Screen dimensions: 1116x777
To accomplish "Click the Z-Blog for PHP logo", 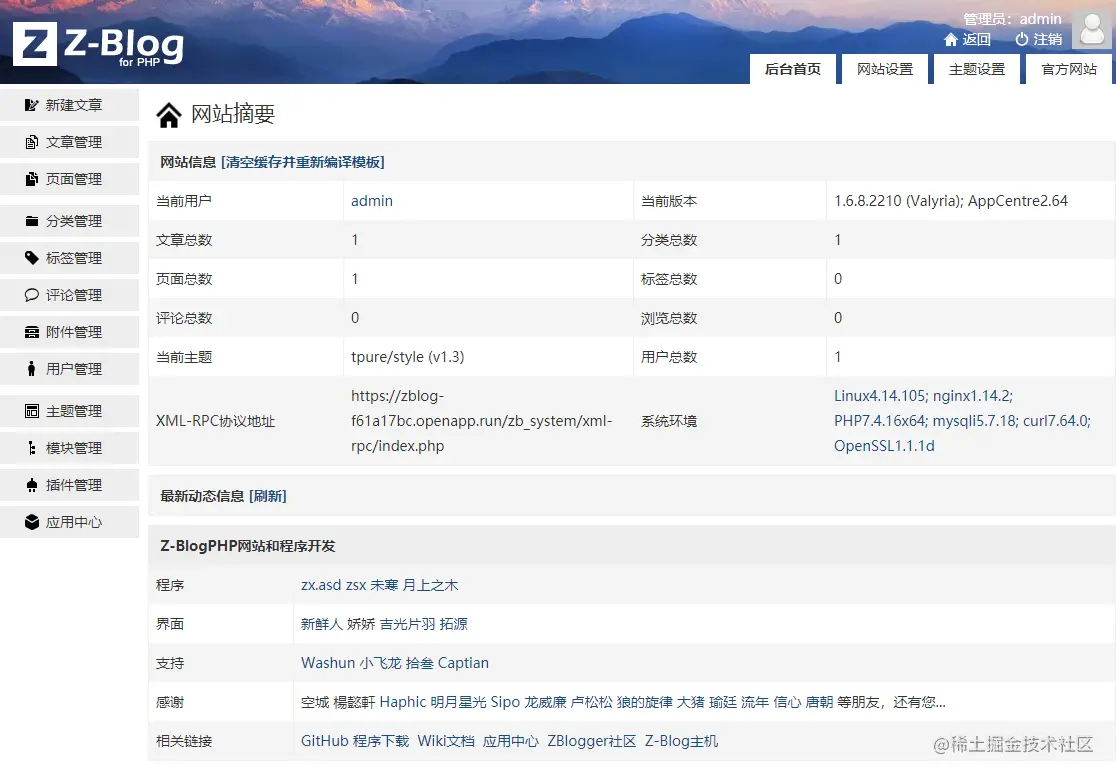I will tap(98, 44).
